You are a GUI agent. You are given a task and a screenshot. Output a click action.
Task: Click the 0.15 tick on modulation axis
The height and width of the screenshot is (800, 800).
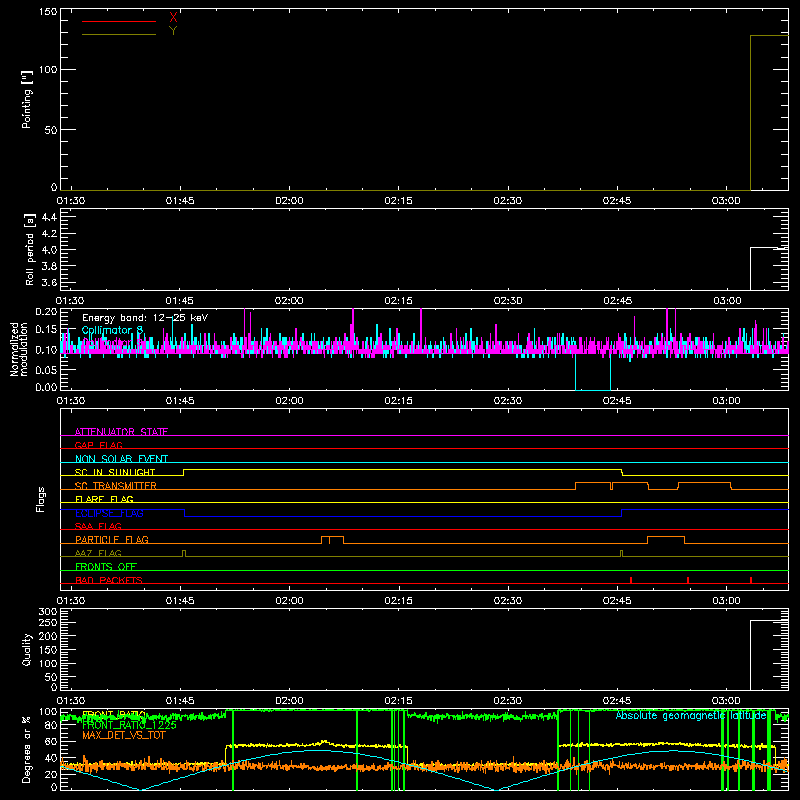[x=46, y=330]
